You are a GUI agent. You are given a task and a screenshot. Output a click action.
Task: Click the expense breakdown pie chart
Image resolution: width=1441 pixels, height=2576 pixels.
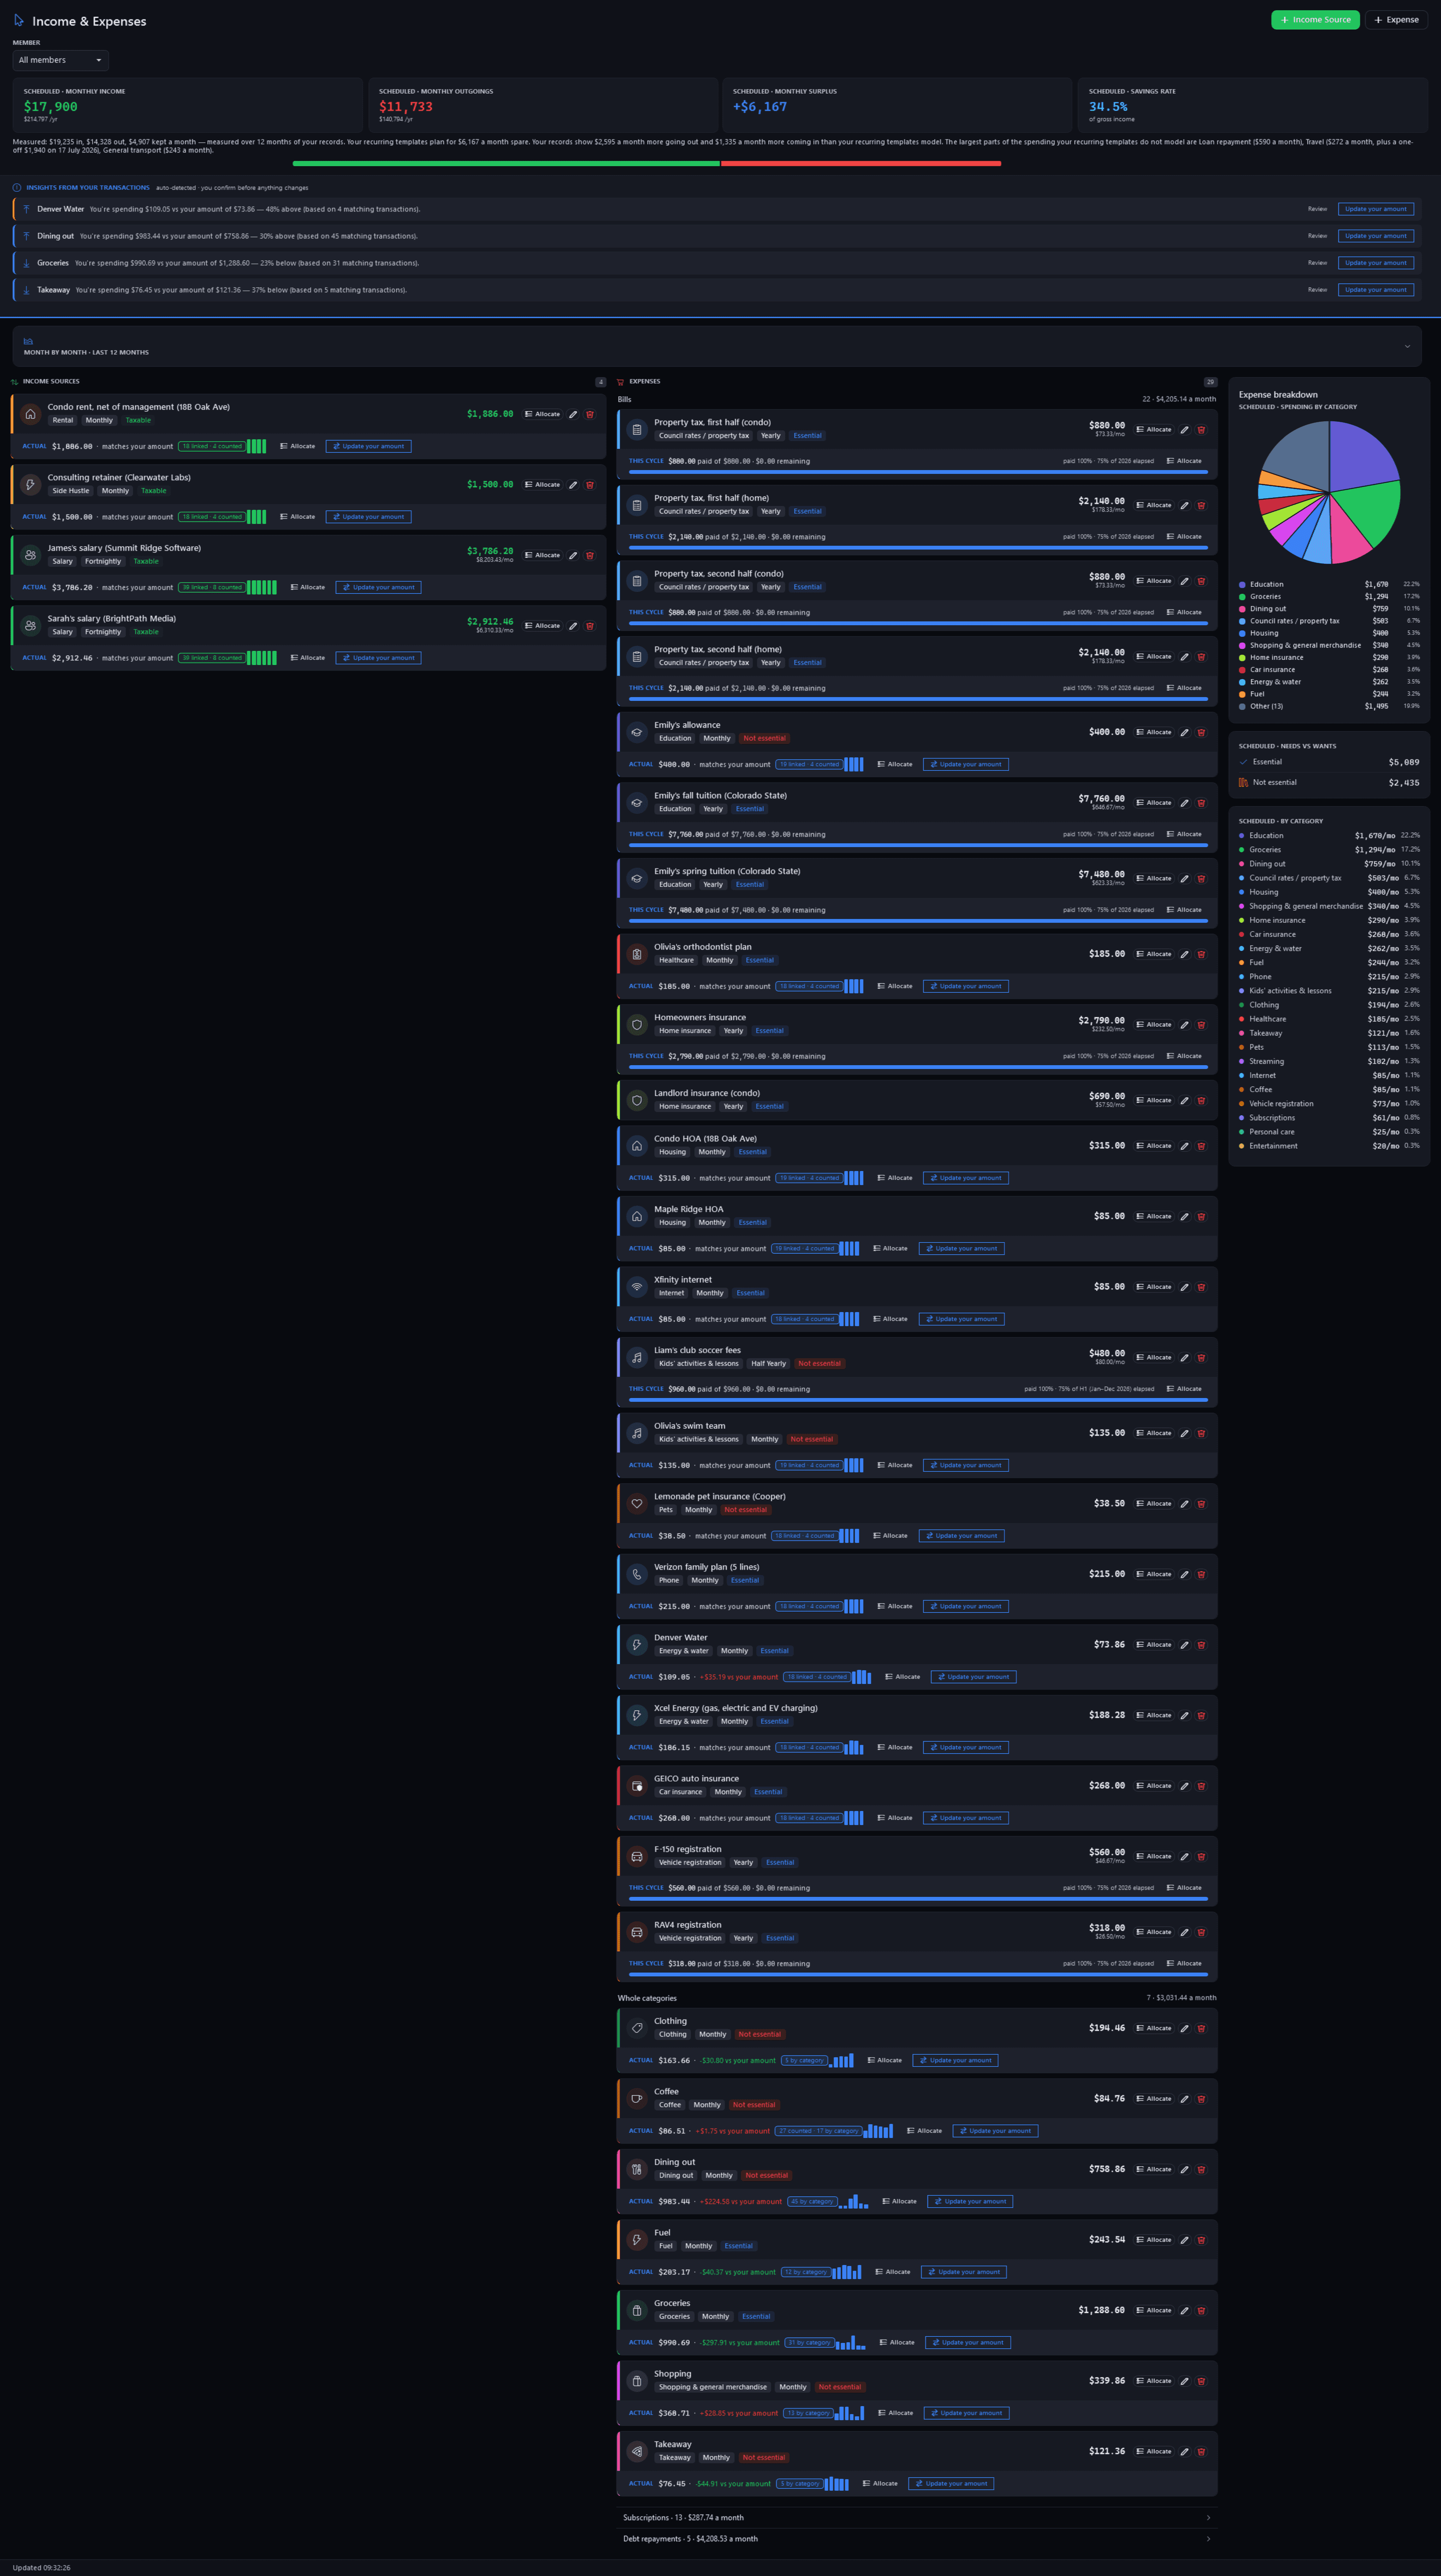click(1329, 492)
